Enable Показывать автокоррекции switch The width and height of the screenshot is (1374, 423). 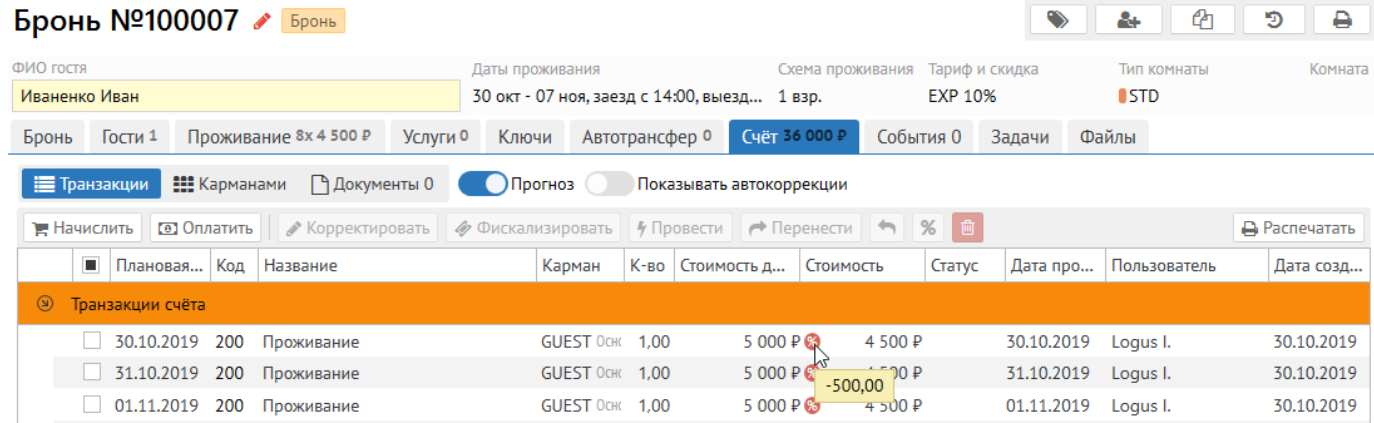pyautogui.click(x=609, y=184)
